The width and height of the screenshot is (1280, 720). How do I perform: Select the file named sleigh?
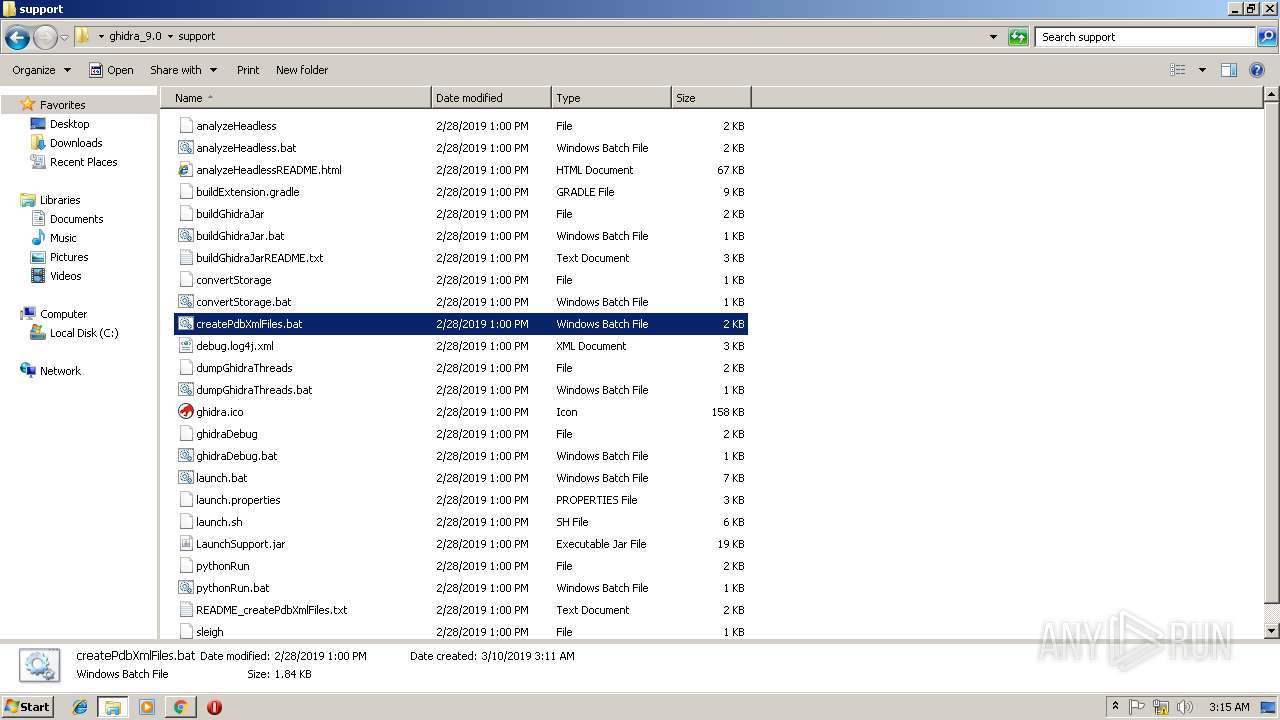pyautogui.click(x=210, y=632)
